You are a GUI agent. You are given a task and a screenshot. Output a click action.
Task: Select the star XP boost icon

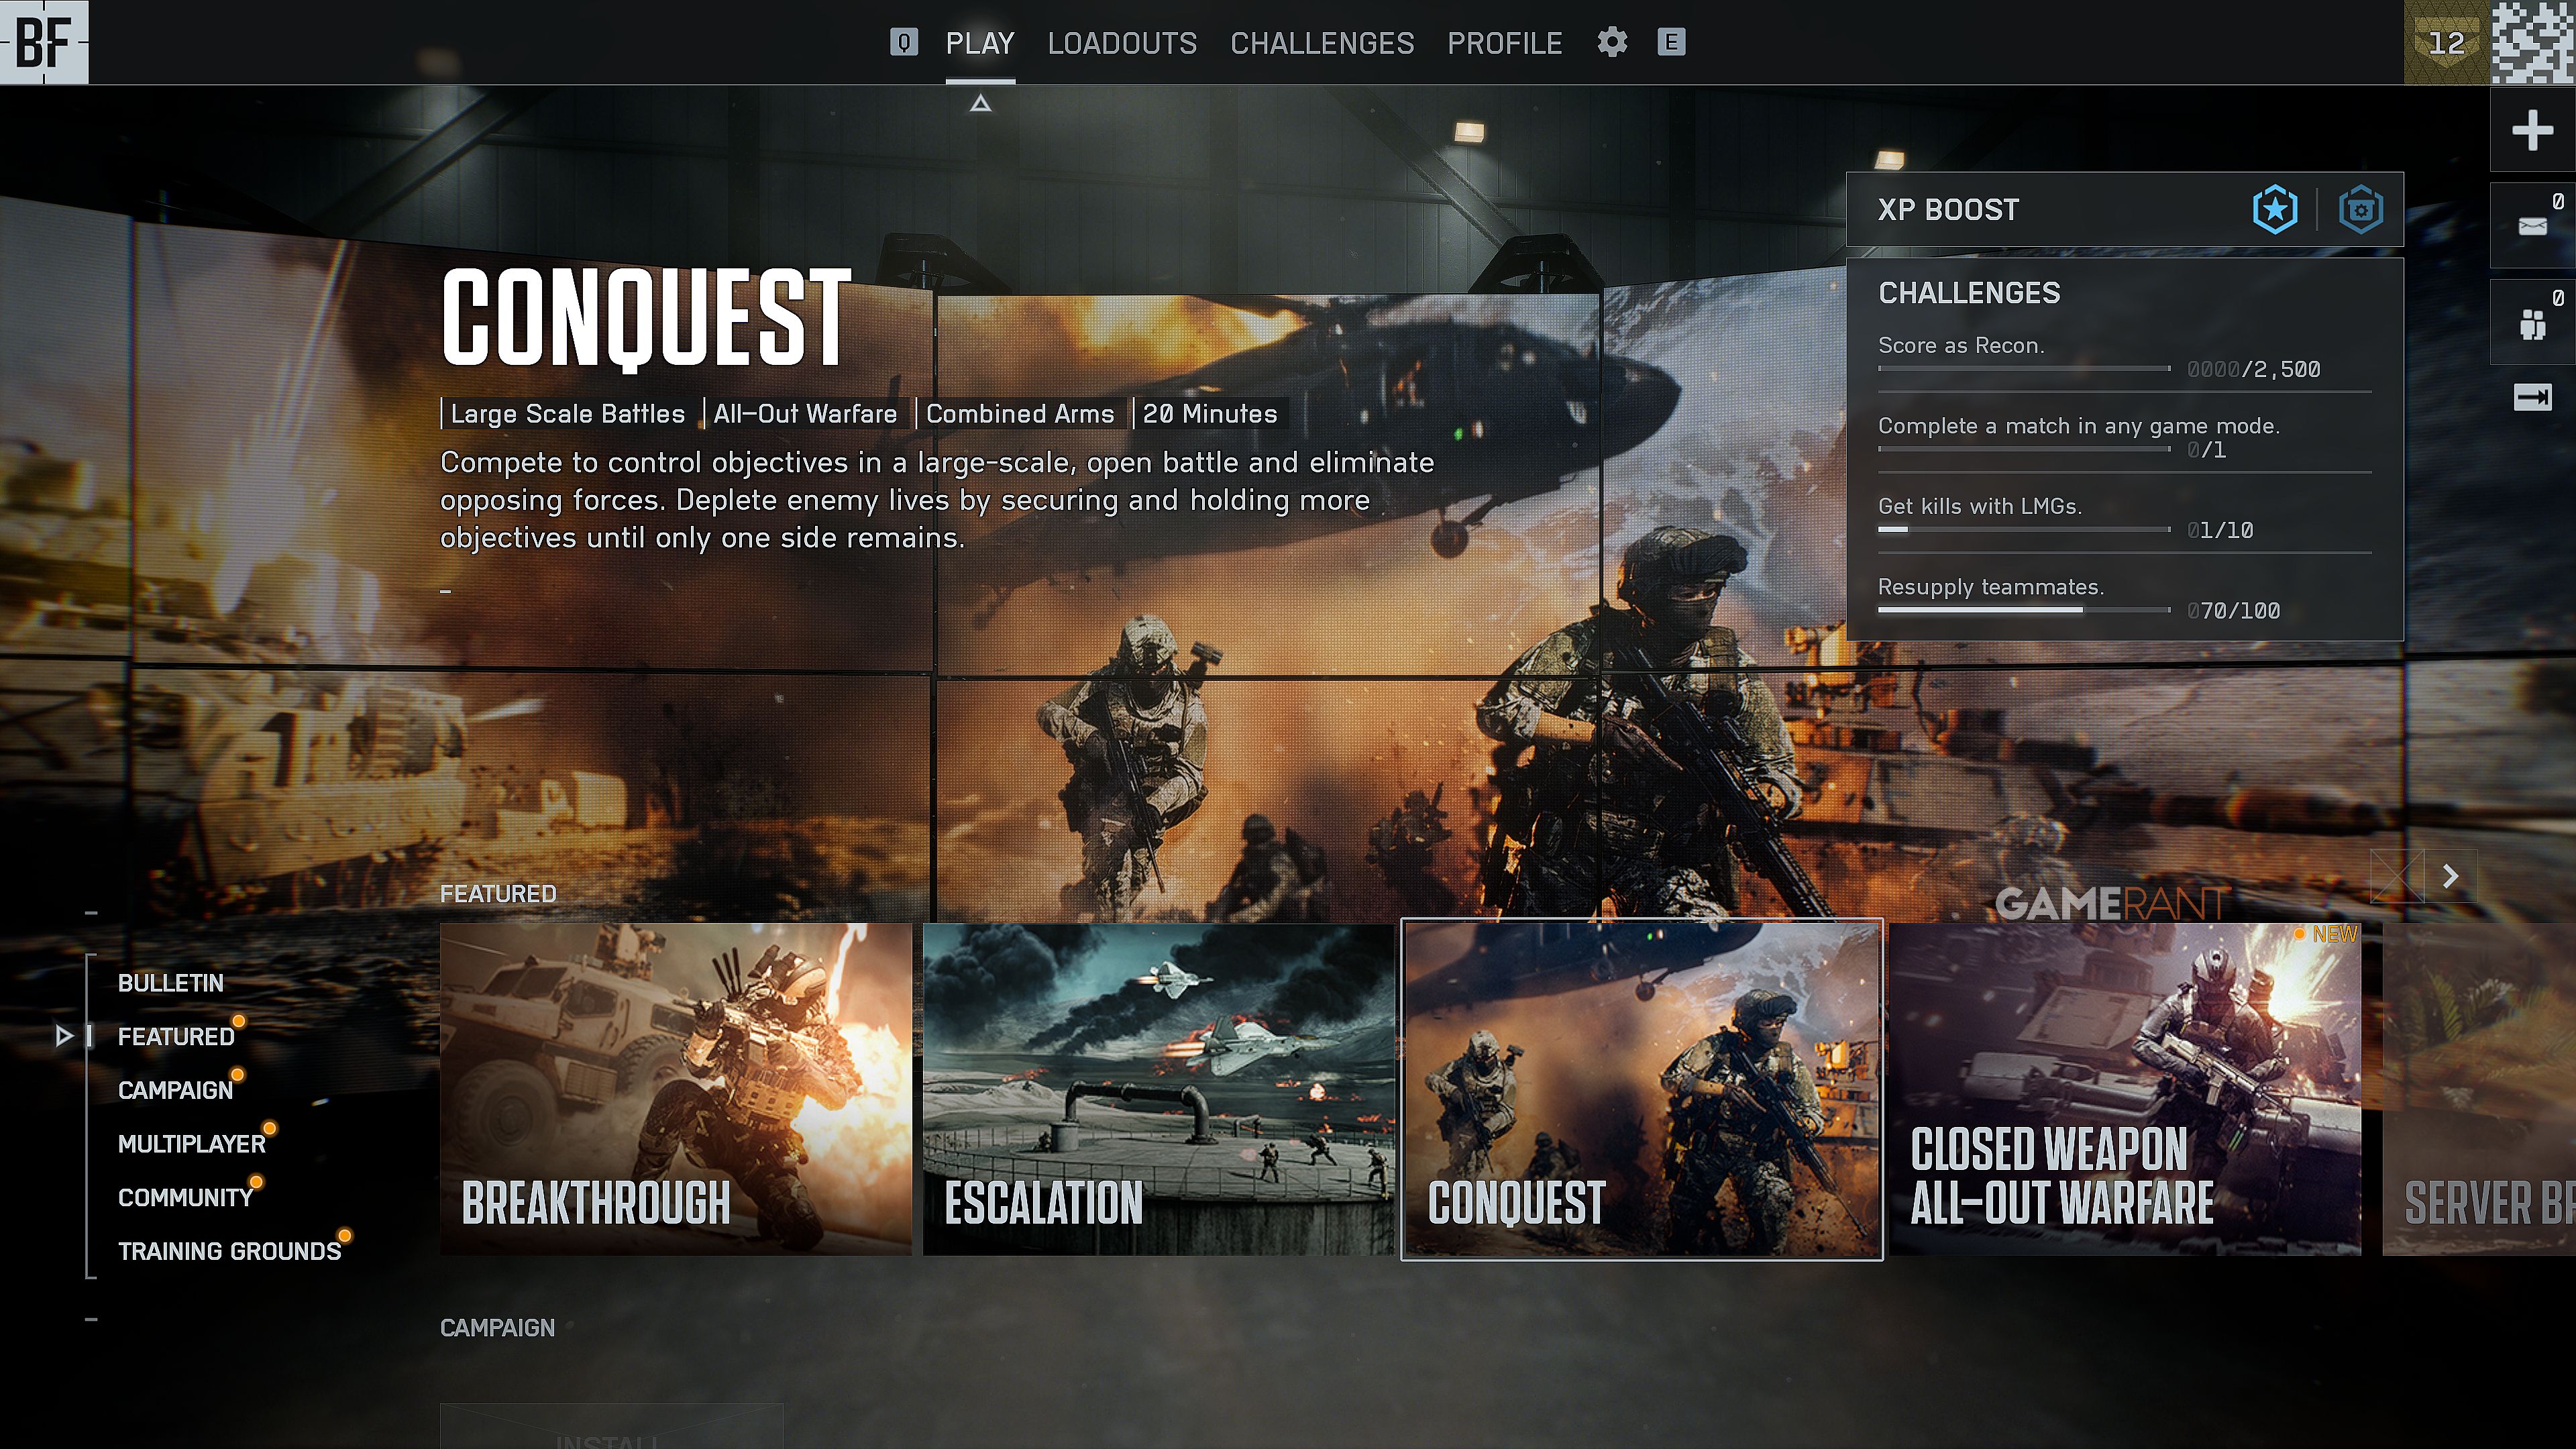coord(2275,210)
